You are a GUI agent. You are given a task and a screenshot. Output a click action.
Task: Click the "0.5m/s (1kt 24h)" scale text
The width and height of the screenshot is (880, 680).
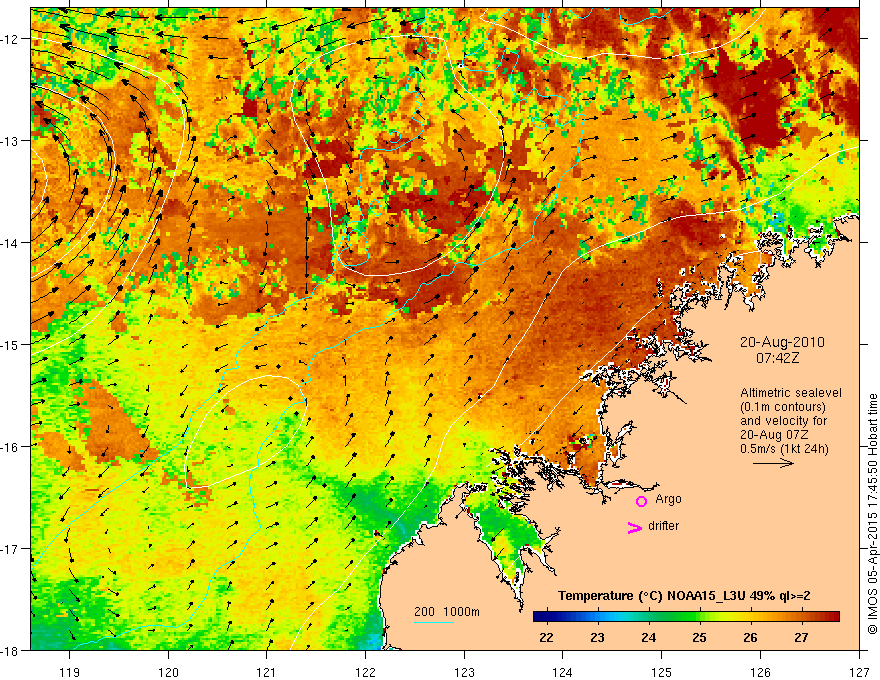[785, 449]
